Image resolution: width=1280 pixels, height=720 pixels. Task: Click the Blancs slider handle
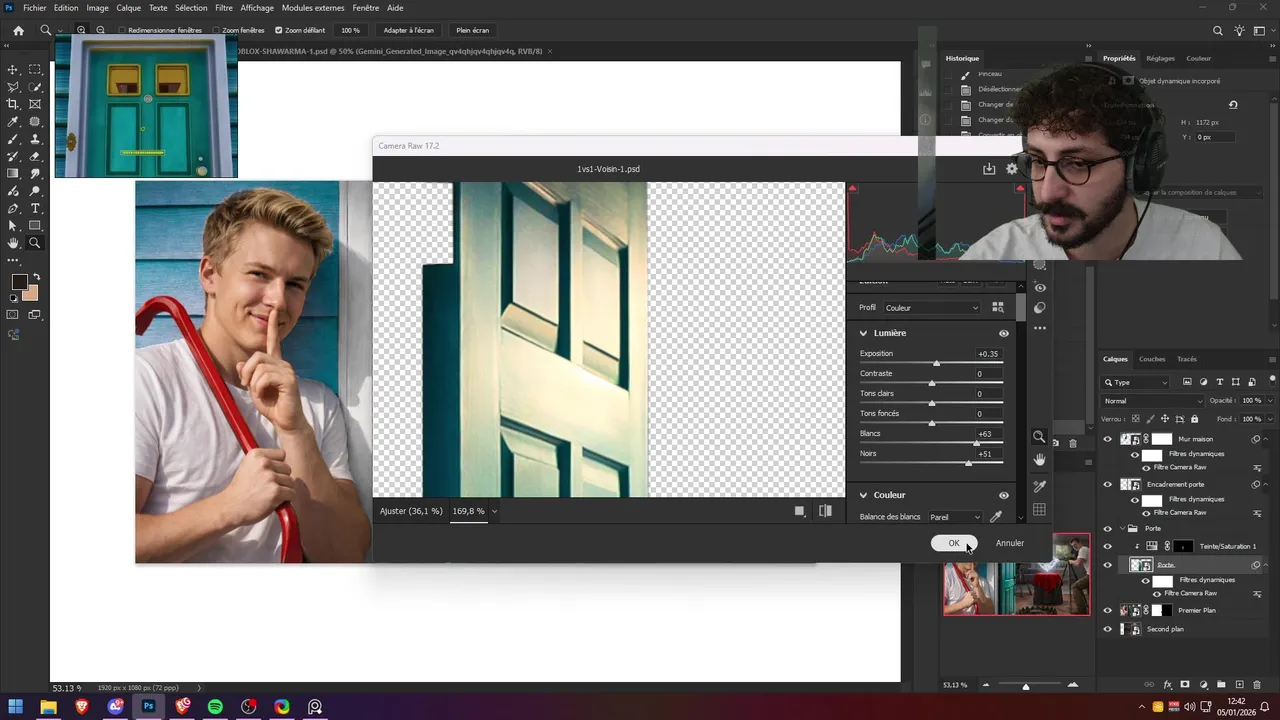coord(976,443)
